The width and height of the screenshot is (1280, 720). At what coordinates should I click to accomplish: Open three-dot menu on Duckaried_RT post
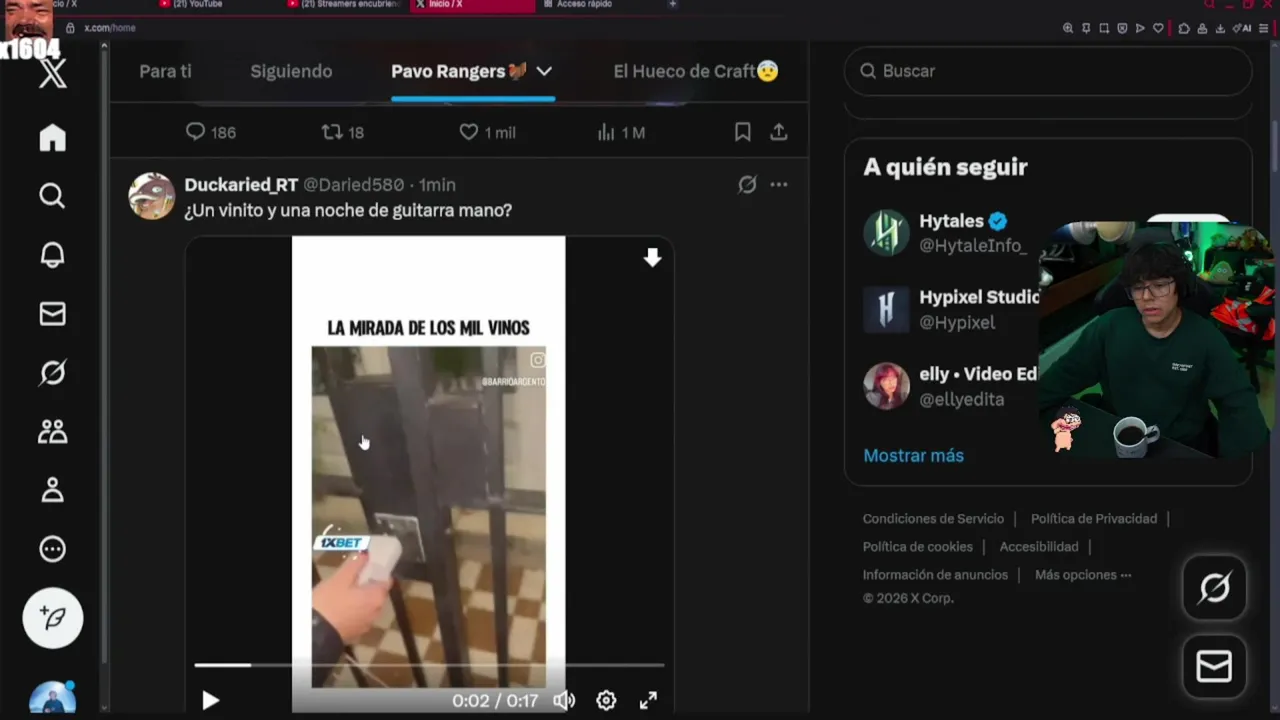click(x=779, y=185)
